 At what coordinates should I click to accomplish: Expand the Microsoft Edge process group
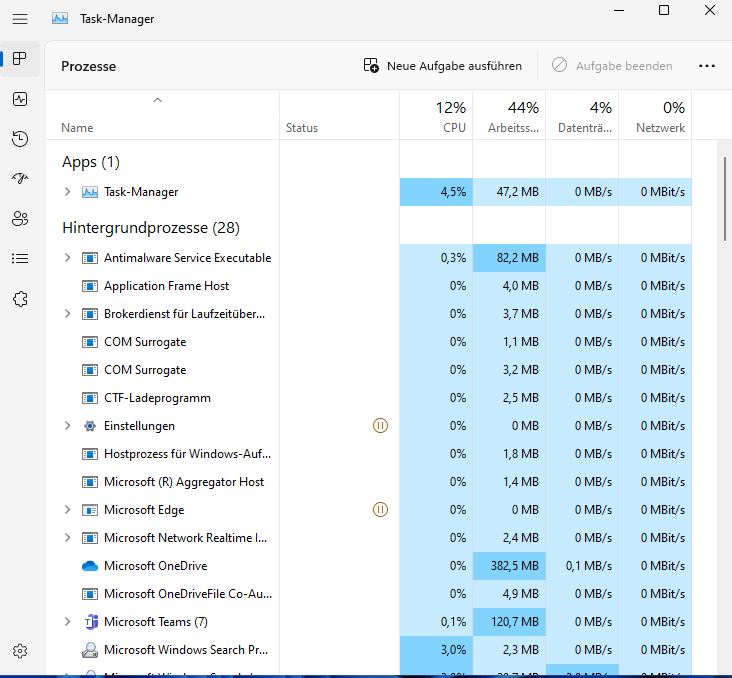tap(68, 510)
